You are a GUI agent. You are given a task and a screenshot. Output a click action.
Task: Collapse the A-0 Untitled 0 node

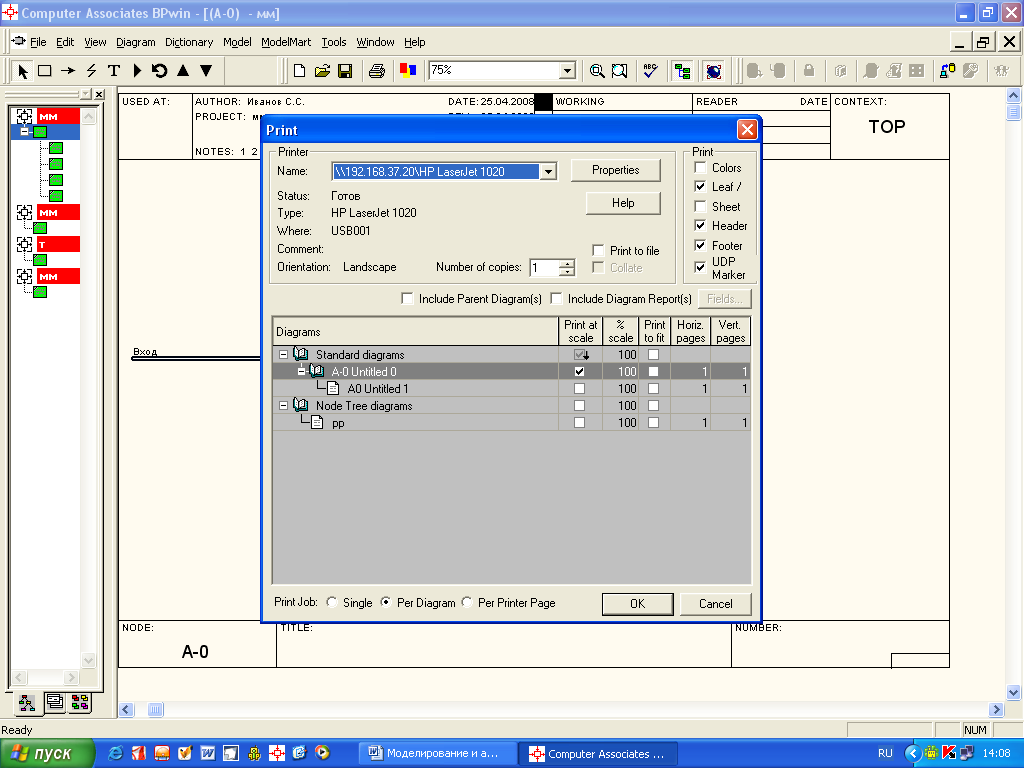point(301,372)
